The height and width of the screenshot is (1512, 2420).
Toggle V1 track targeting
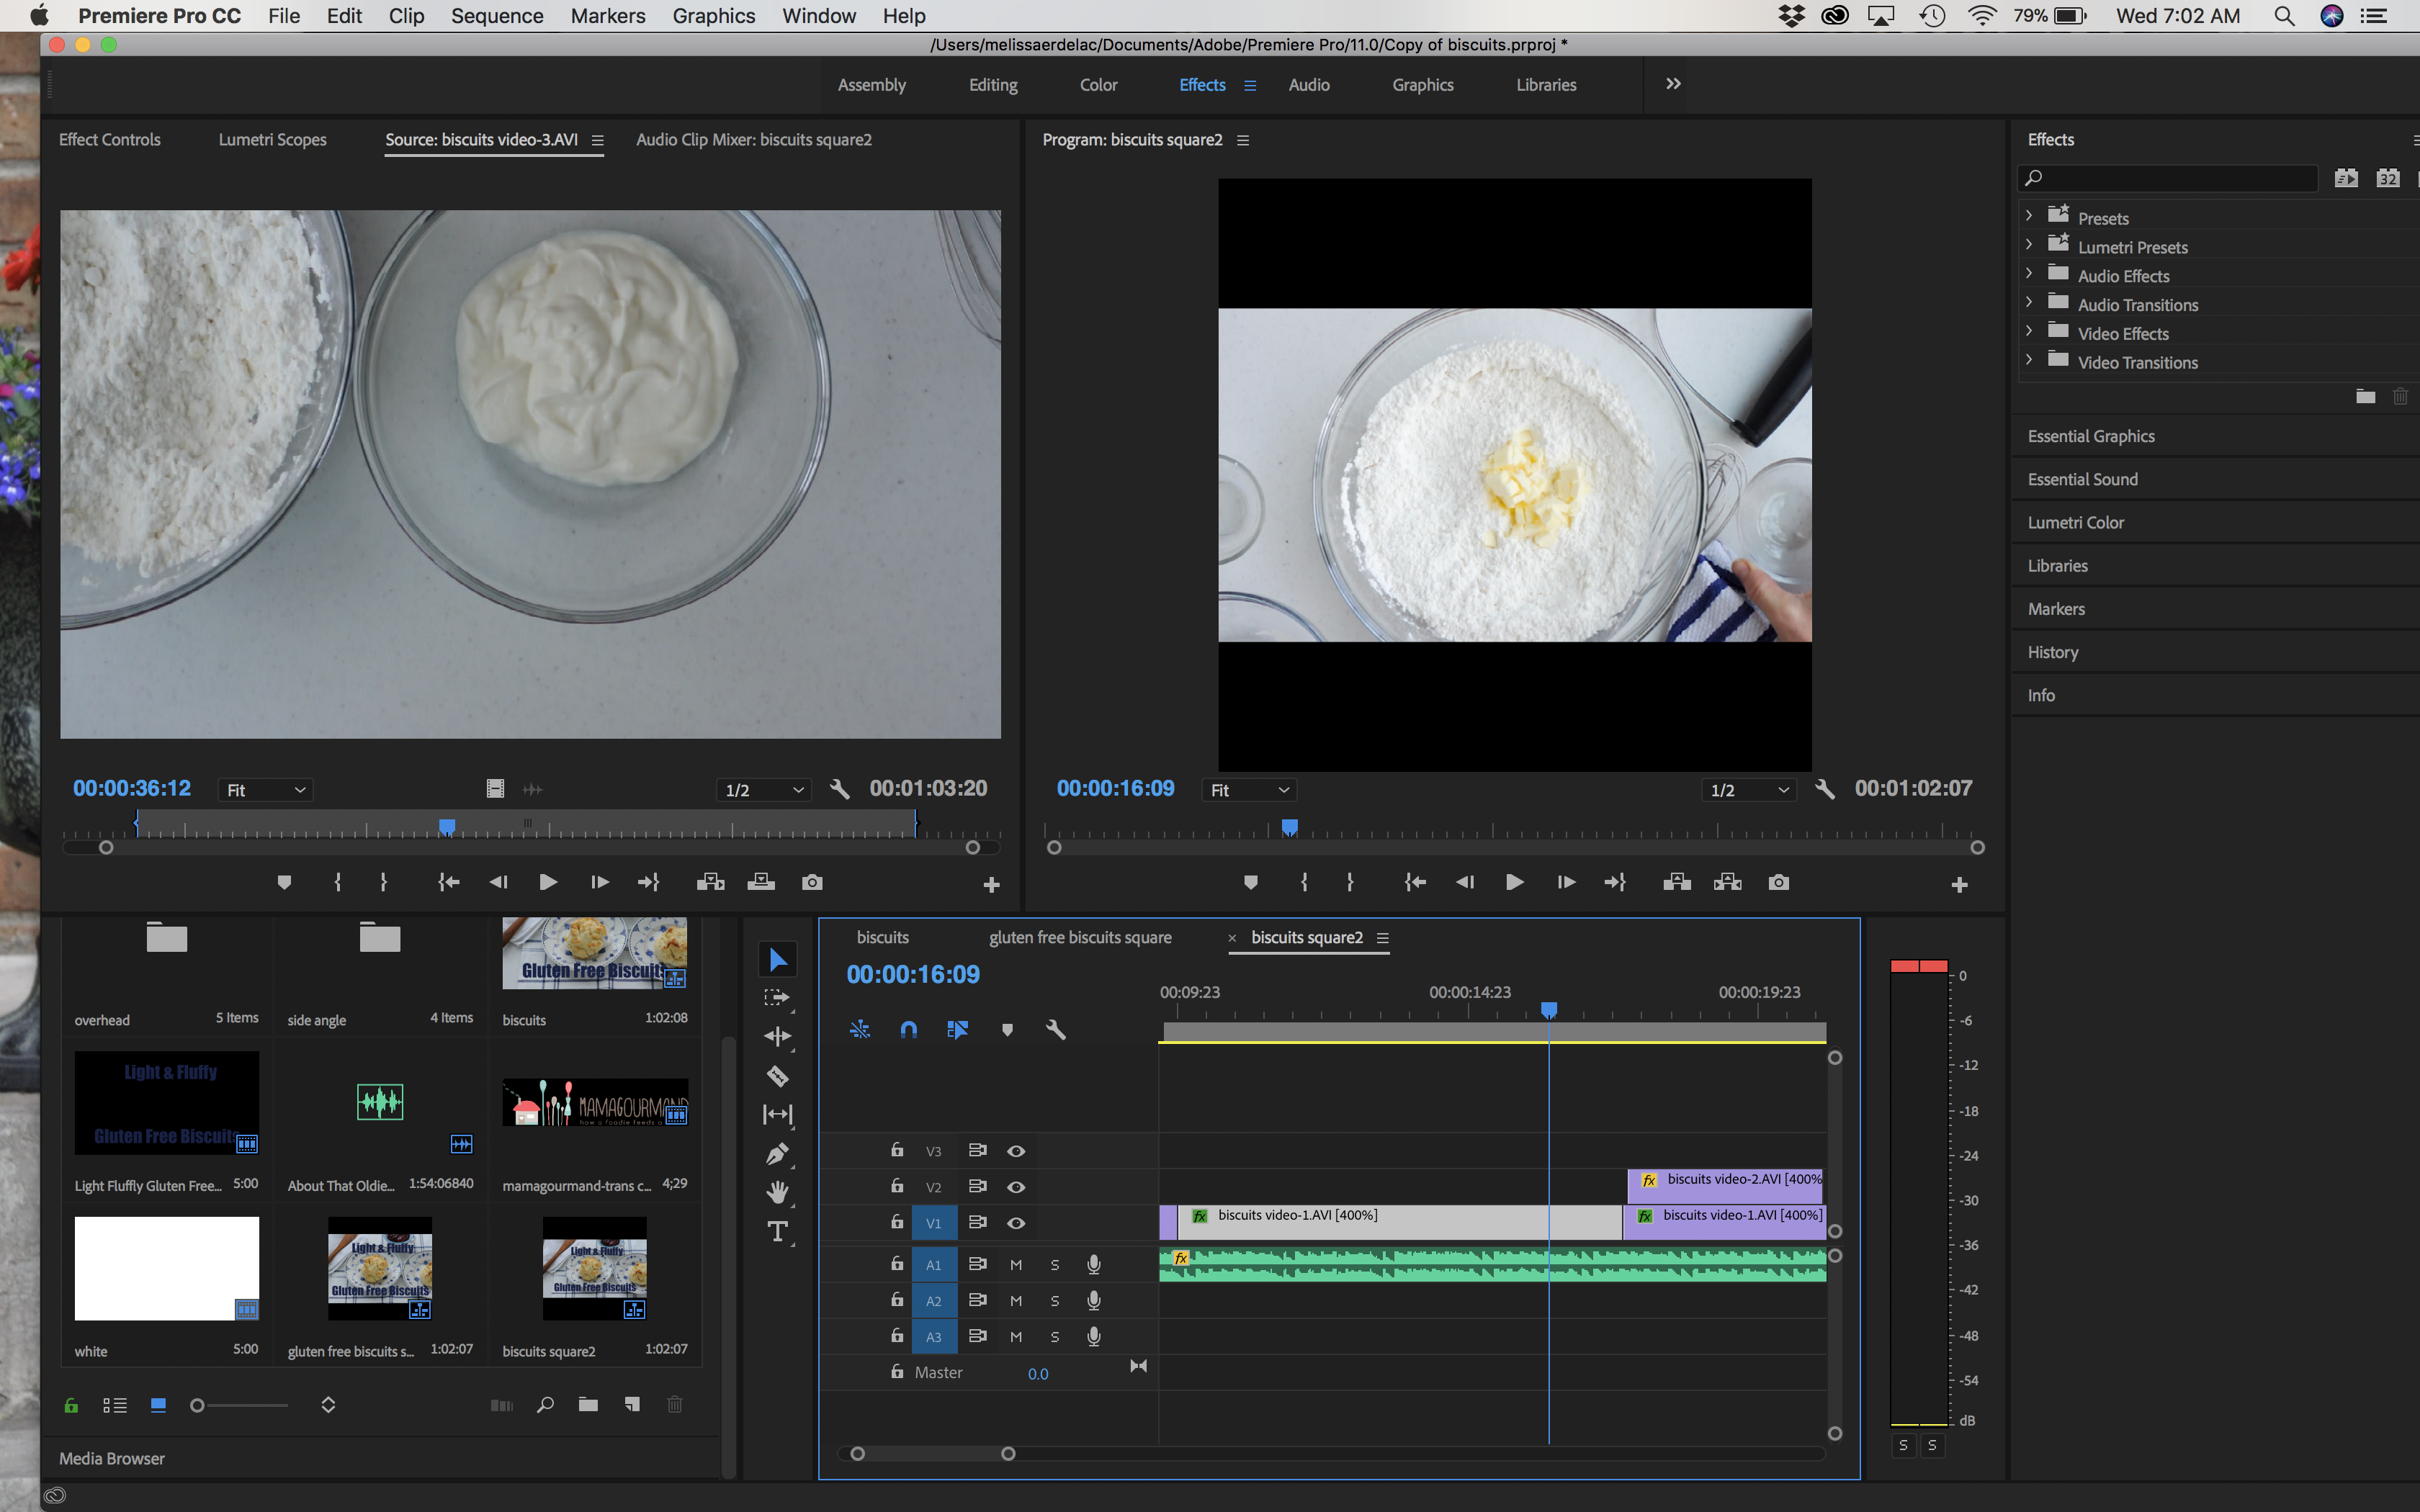(933, 1223)
